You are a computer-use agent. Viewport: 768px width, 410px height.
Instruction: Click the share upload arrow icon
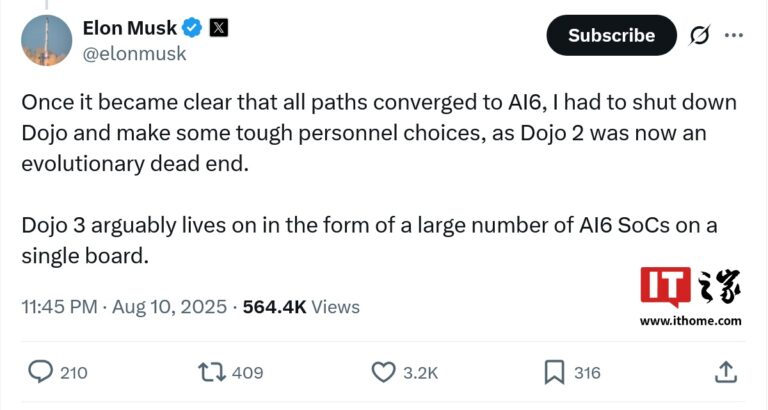[727, 372]
